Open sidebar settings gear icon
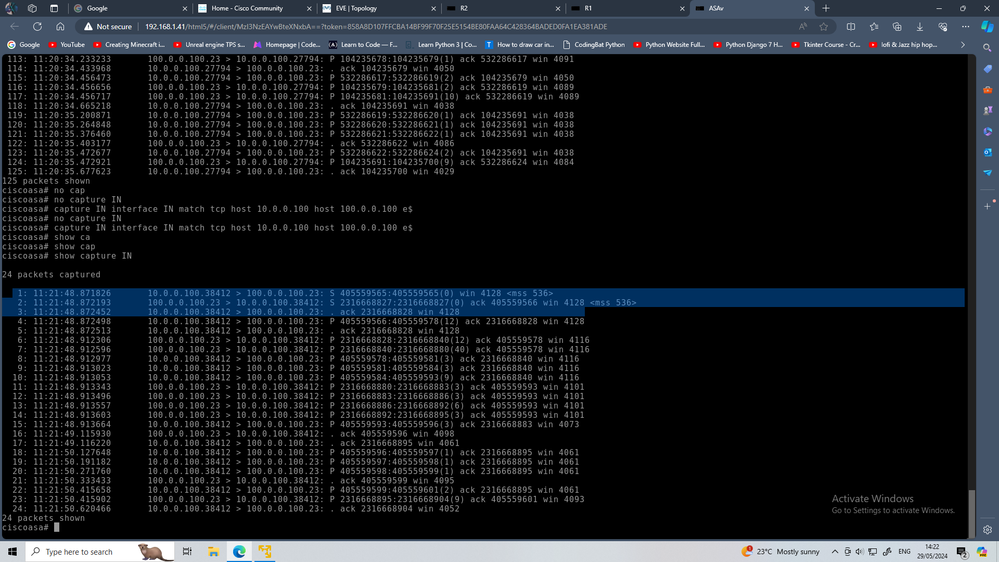This screenshot has height=562, width=999. click(x=988, y=530)
